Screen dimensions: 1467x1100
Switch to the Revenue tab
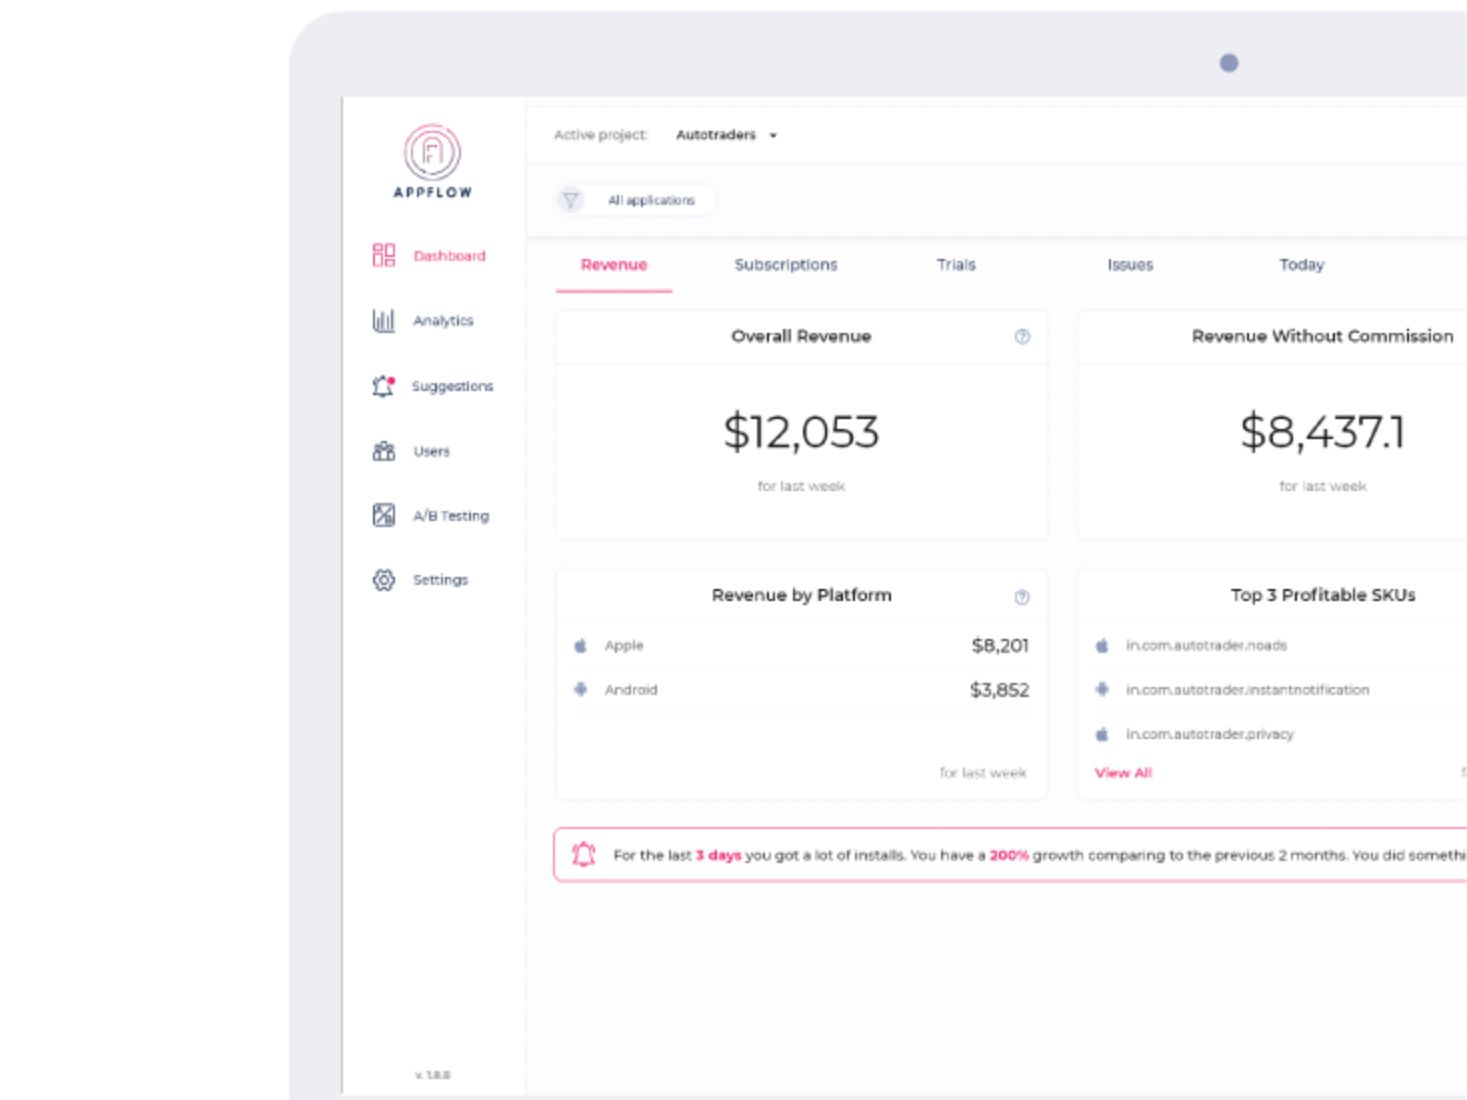click(x=614, y=265)
